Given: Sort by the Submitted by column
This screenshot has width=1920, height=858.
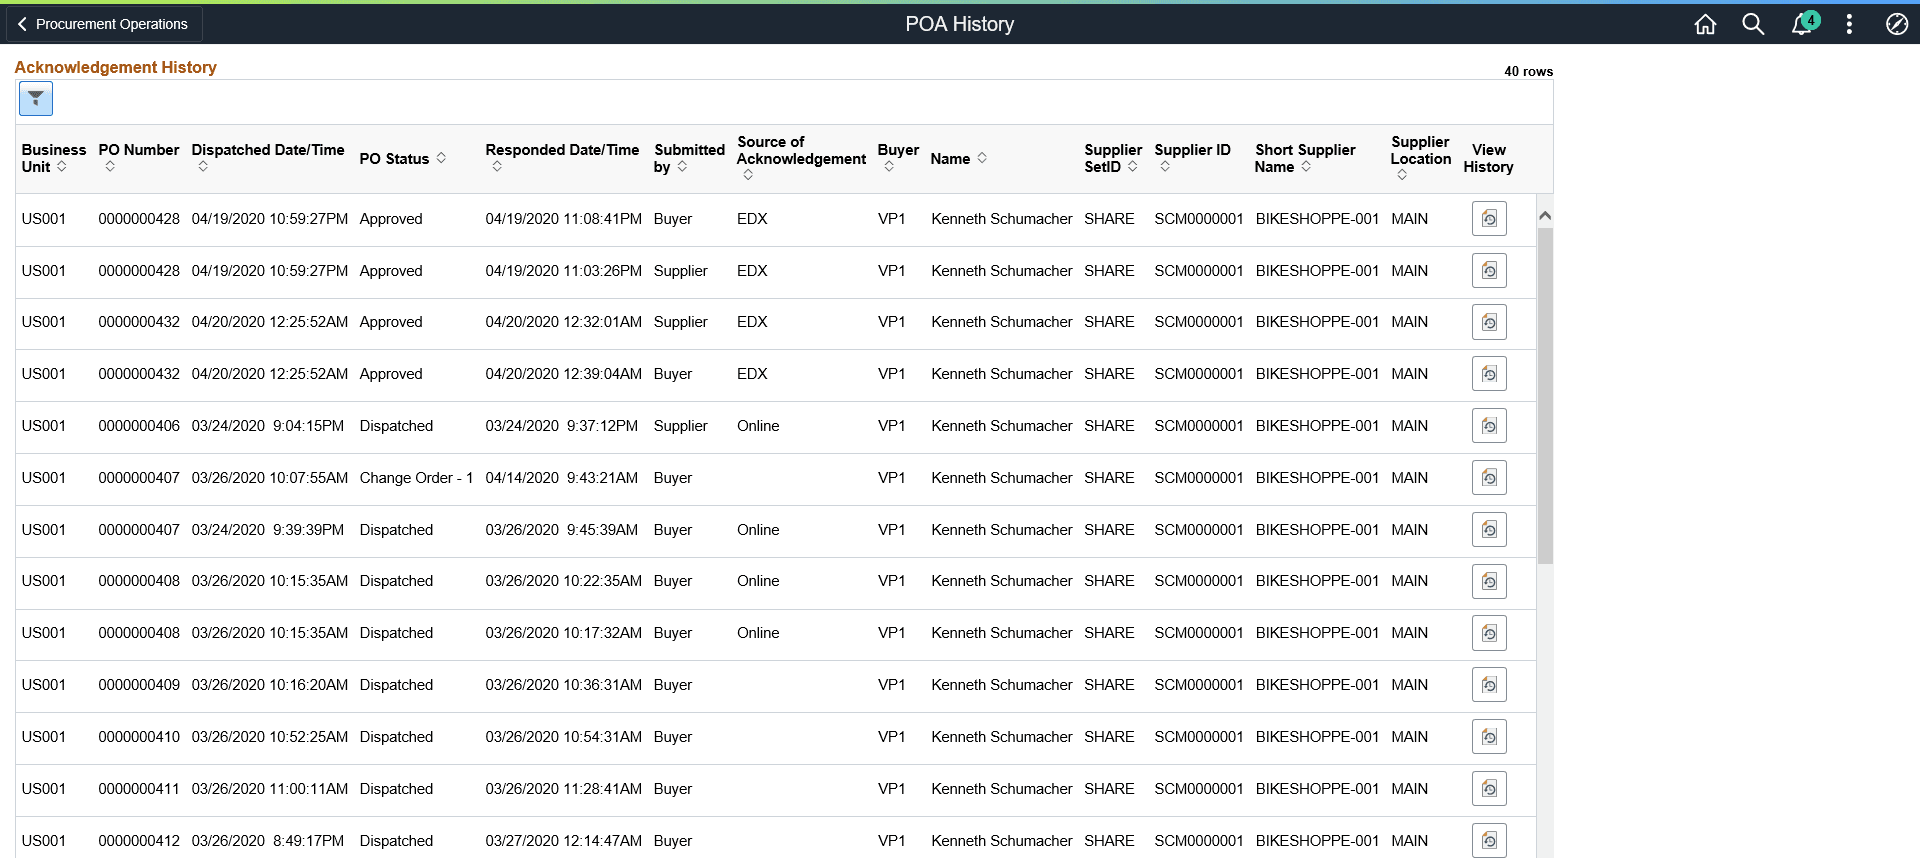Looking at the screenshot, I should pyautogui.click(x=689, y=158).
